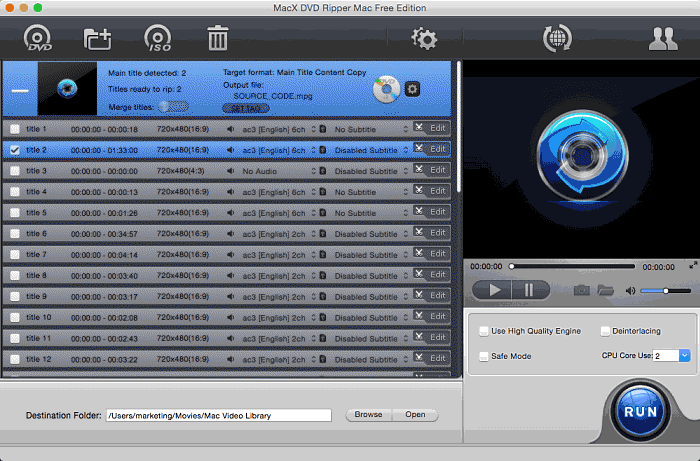This screenshot has width=700, height=461.
Task: Click the globe update icon
Action: [557, 38]
